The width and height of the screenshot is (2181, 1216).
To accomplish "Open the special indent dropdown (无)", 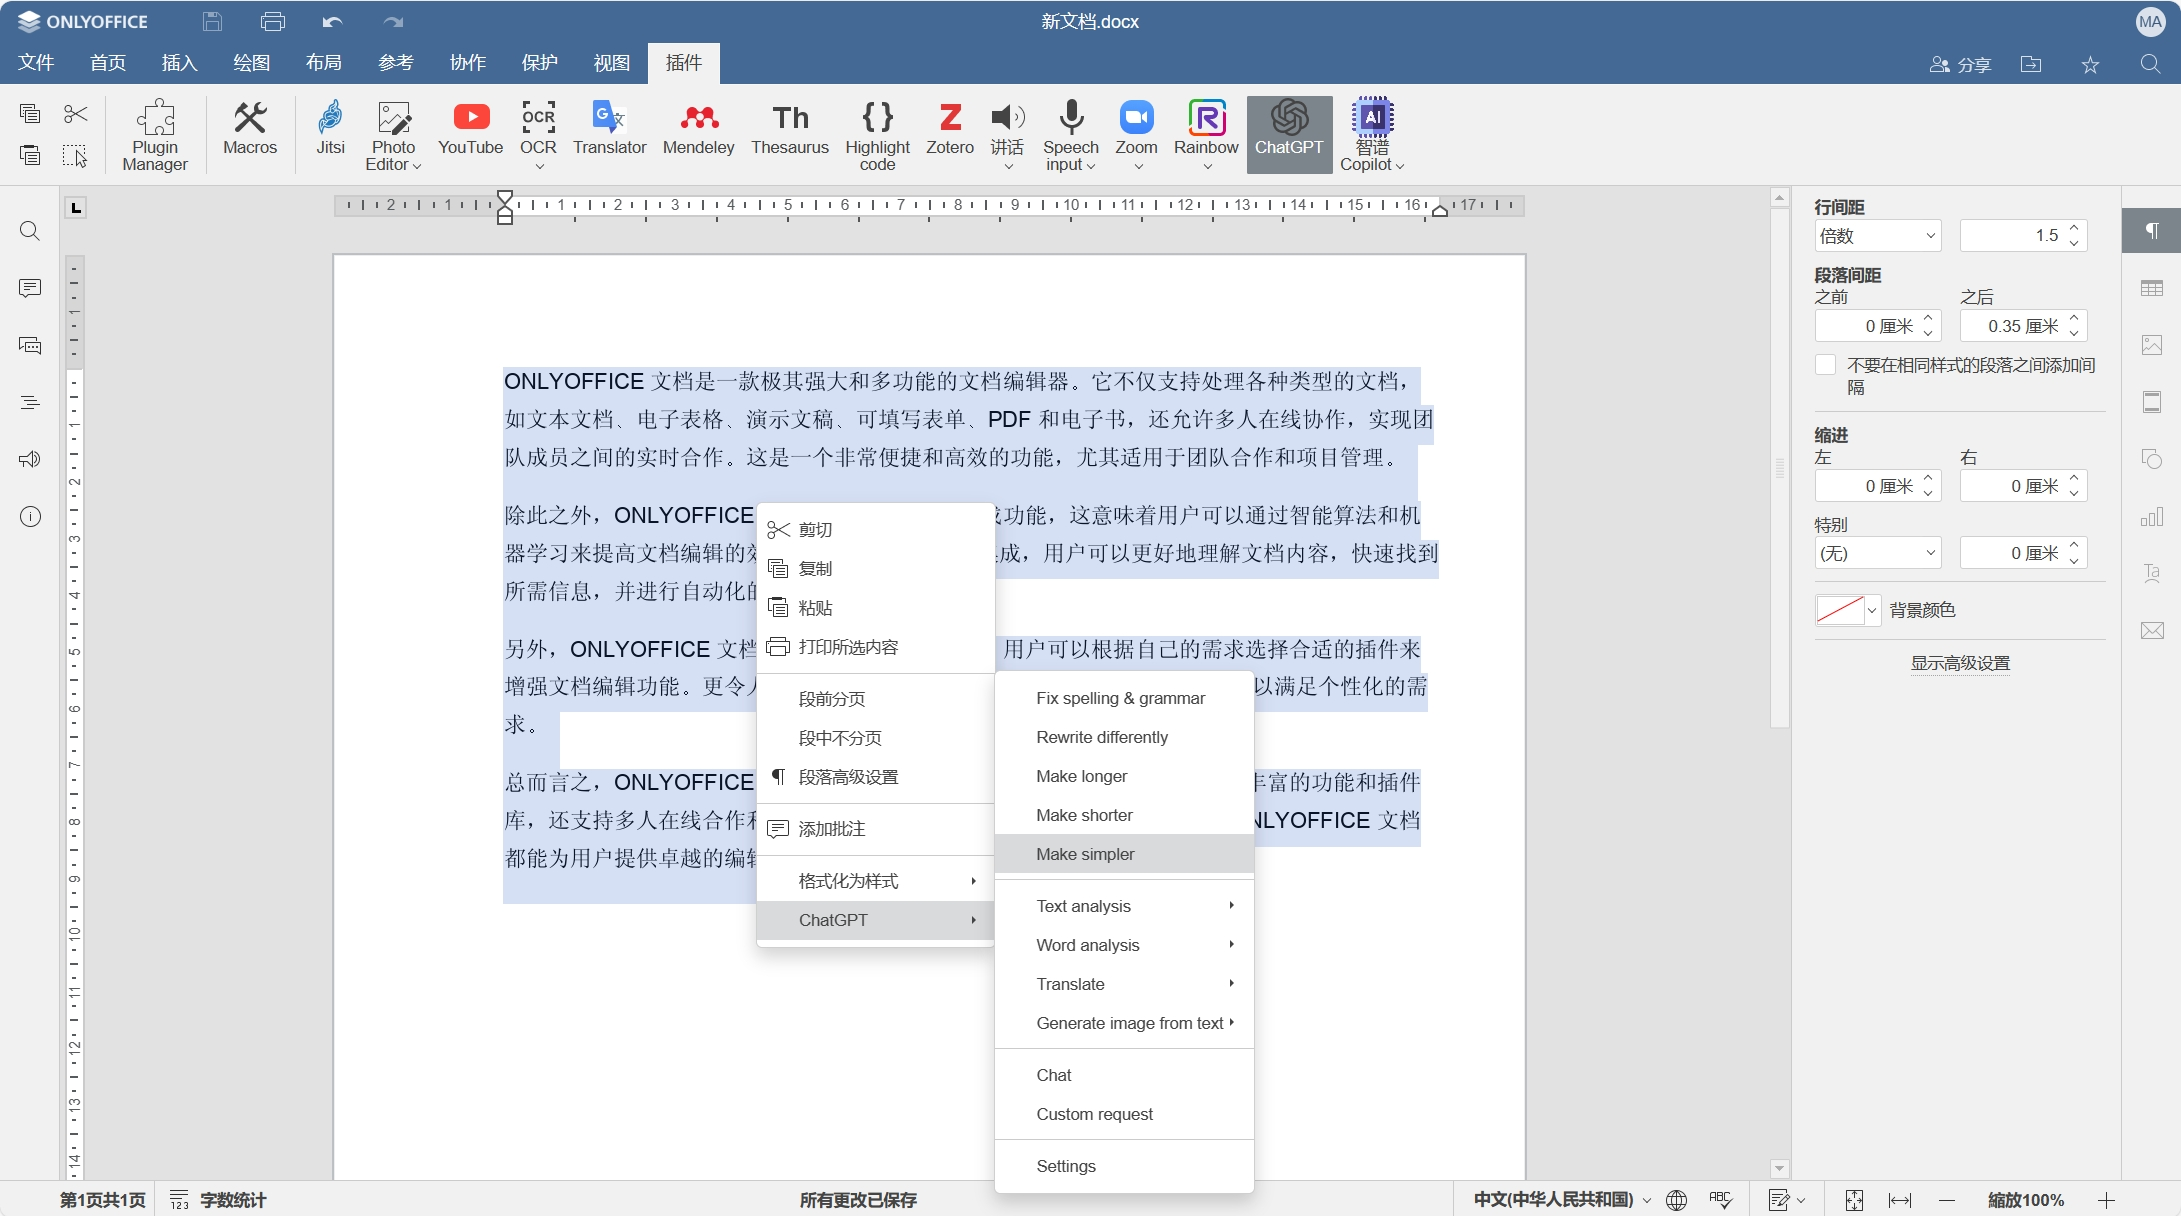I will [x=1878, y=553].
